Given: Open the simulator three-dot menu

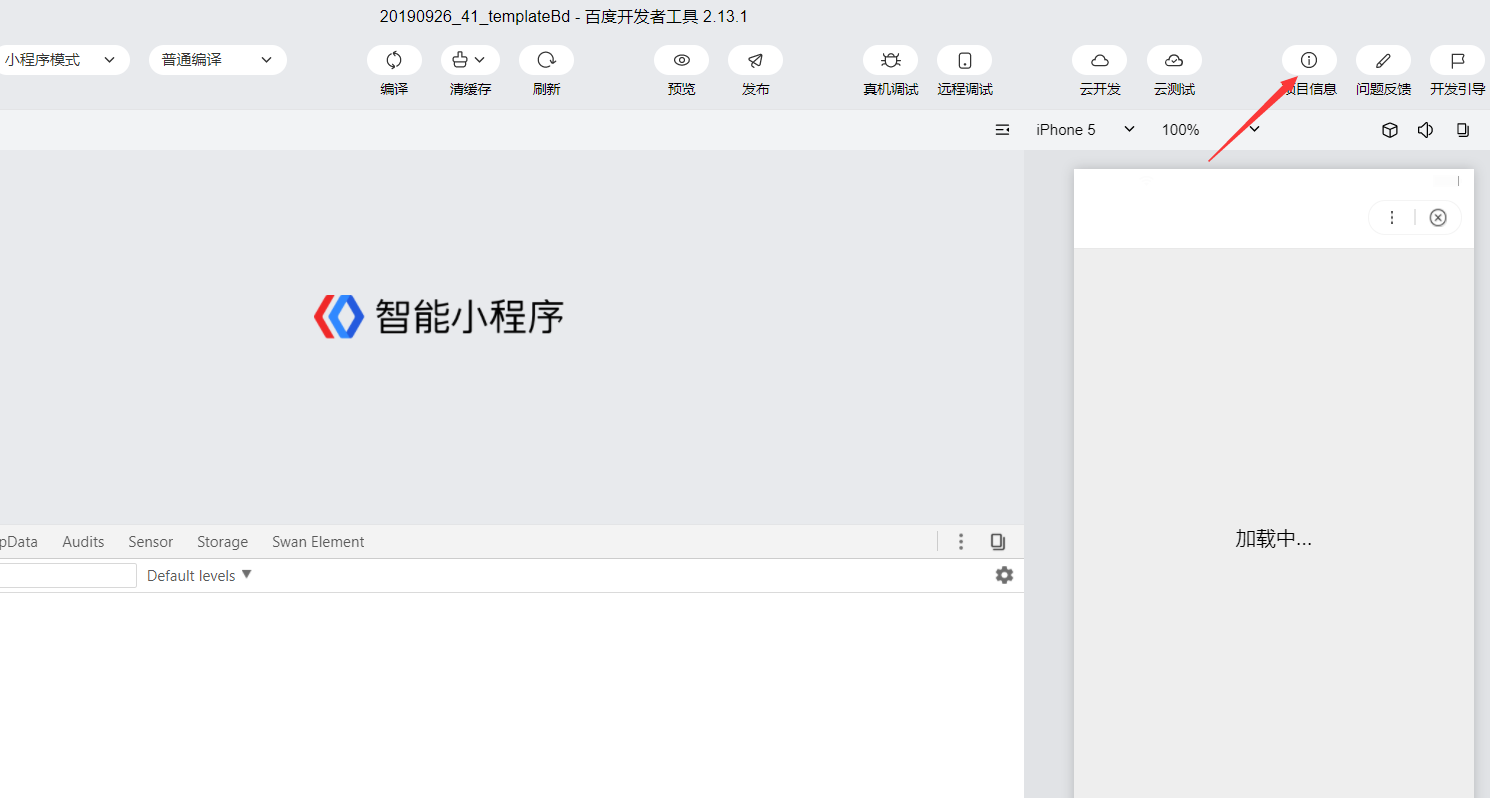Looking at the screenshot, I should point(1391,217).
